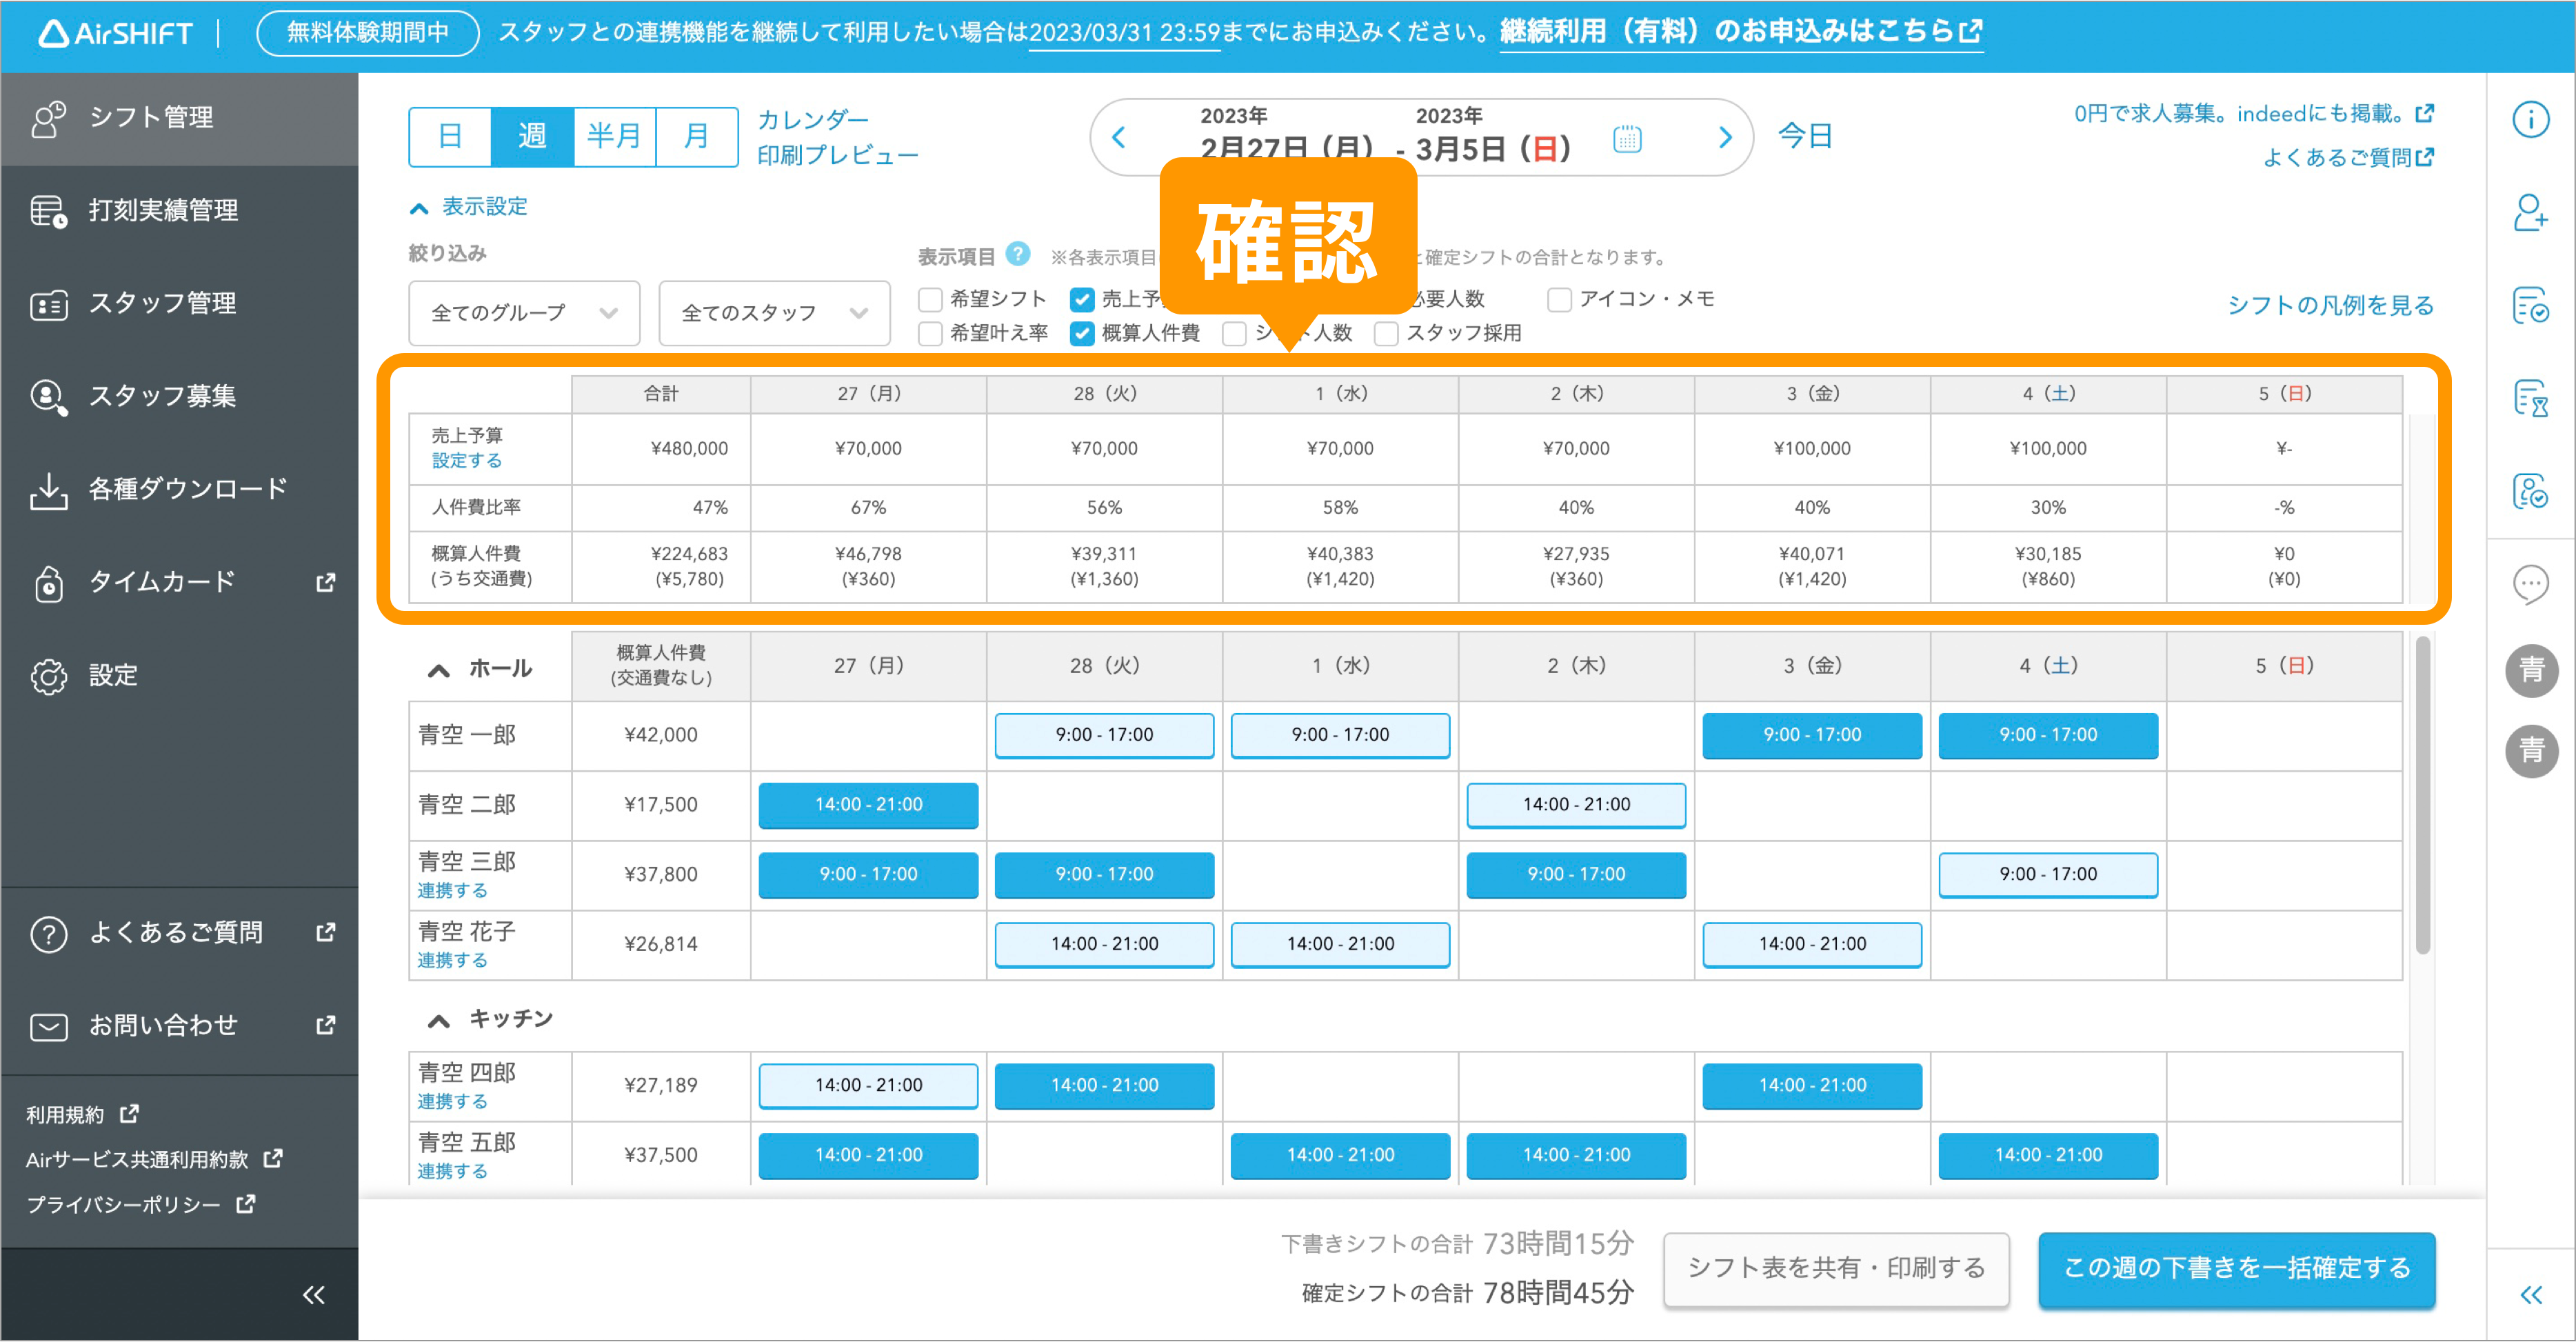The width and height of the screenshot is (2576, 1342).
Task: Click 青空 三郎 連携する link
Action: click(452, 890)
